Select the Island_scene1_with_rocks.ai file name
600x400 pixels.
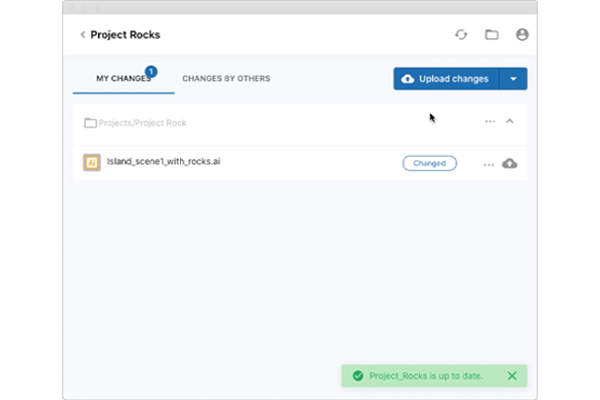163,162
